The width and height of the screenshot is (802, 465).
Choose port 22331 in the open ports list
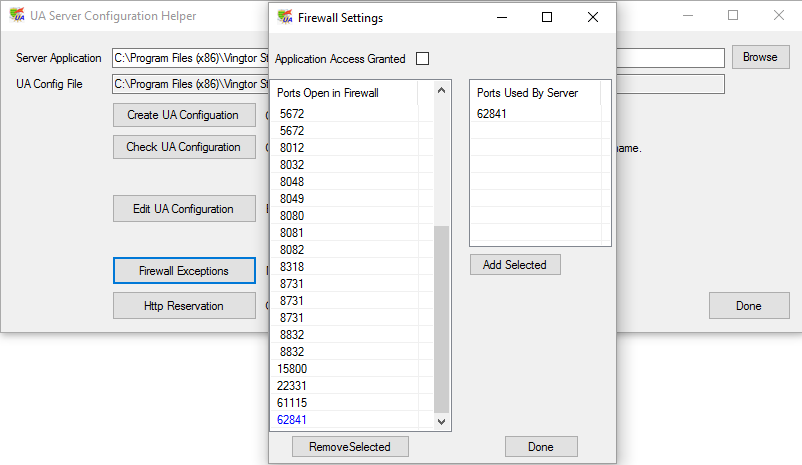pyautogui.click(x=294, y=386)
